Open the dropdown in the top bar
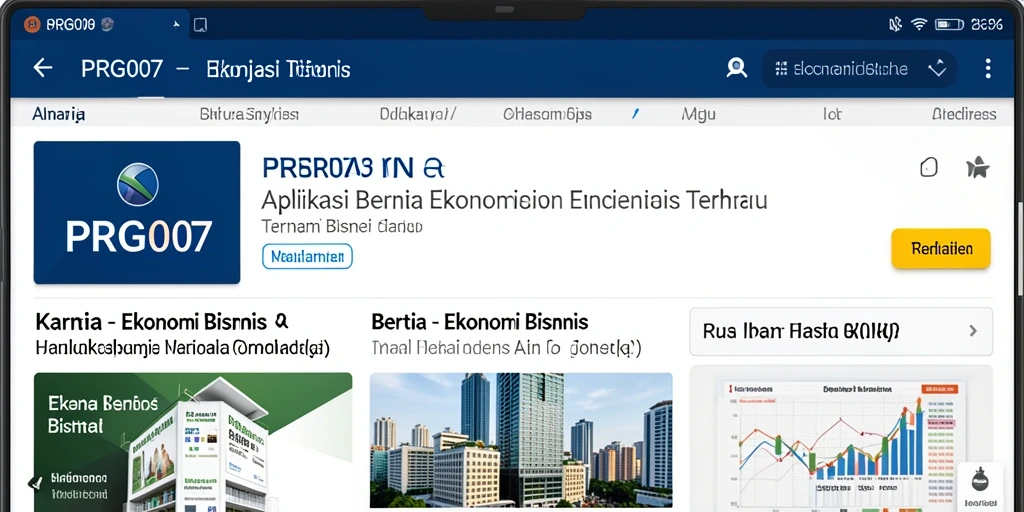Screen dimensions: 1024x512 click(x=859, y=69)
